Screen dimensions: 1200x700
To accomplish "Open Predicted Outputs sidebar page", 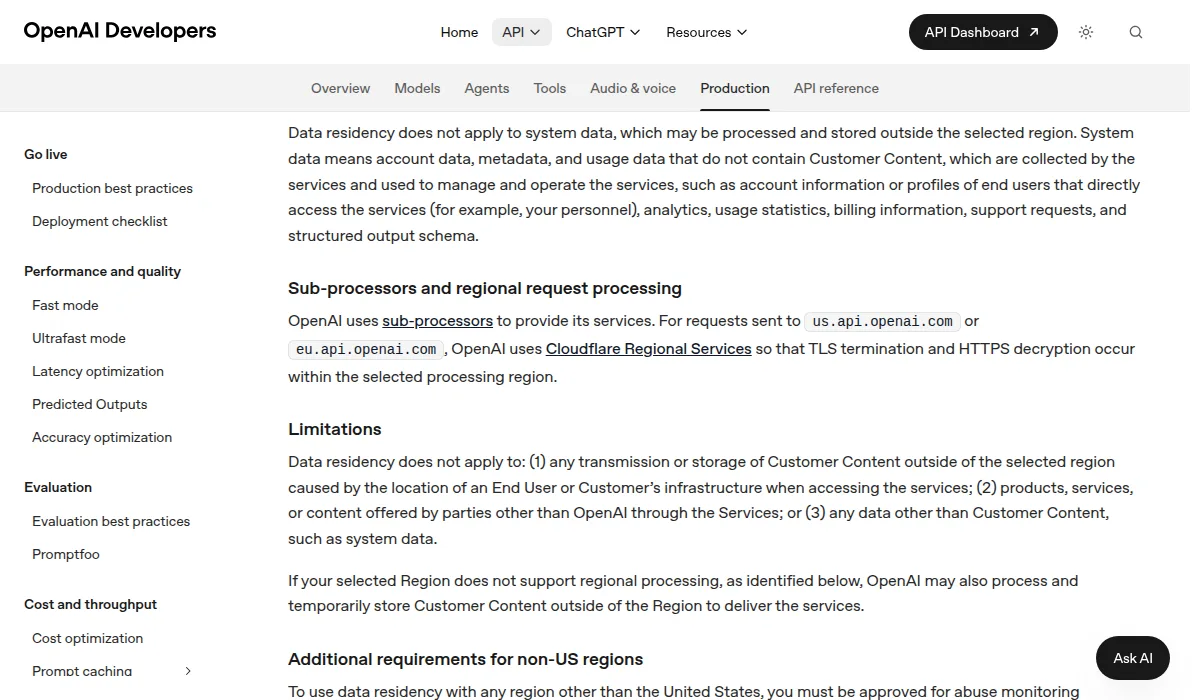I will [x=90, y=404].
